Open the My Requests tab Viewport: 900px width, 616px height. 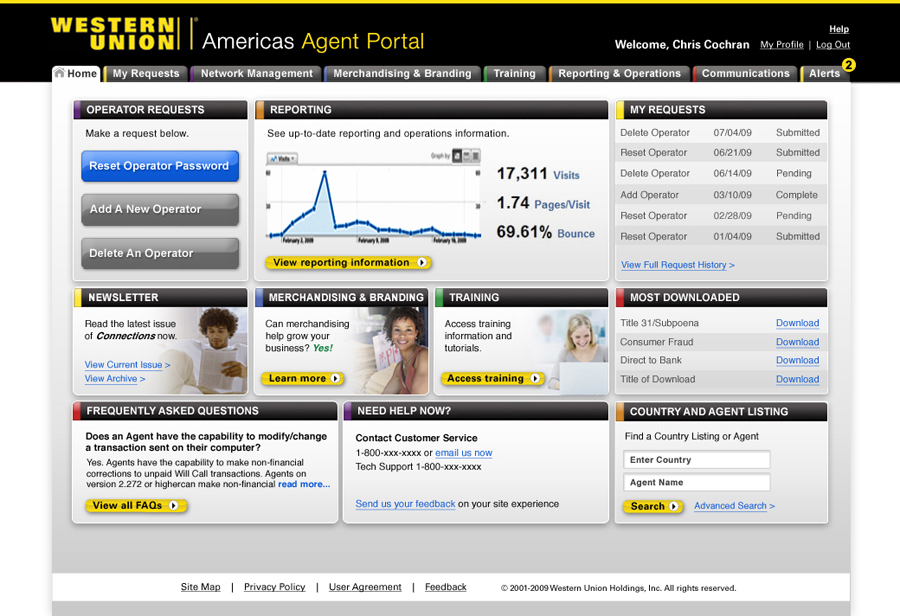coord(146,73)
